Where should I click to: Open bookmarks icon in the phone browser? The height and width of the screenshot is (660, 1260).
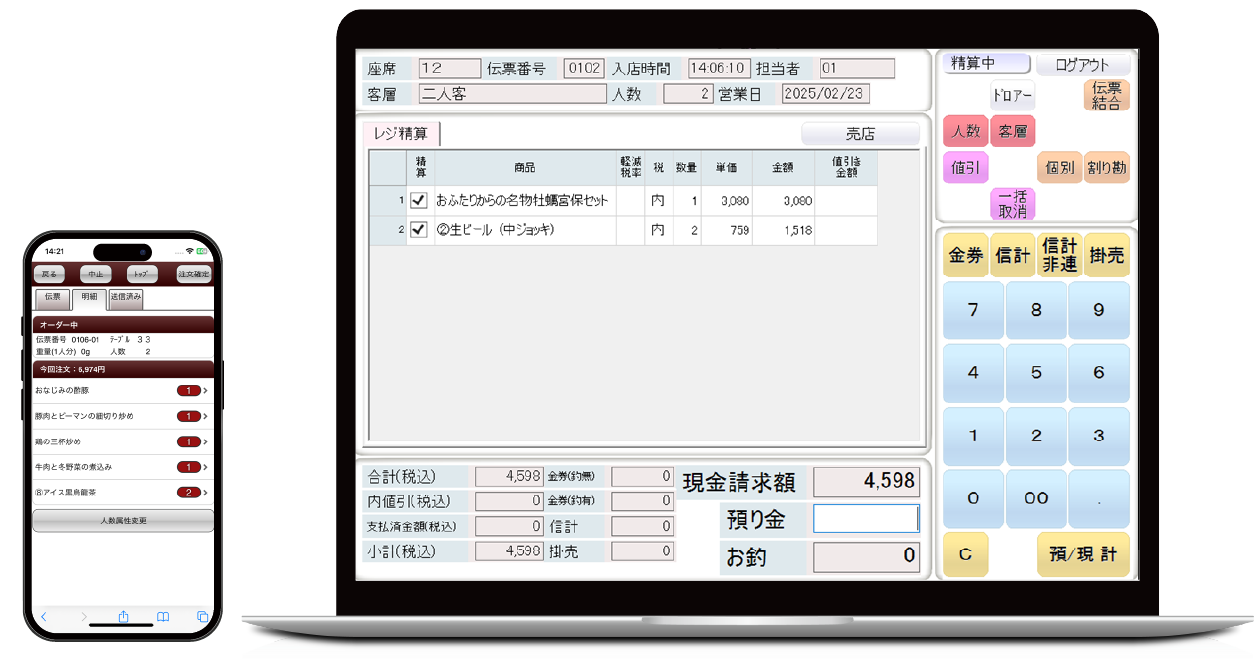[x=162, y=617]
